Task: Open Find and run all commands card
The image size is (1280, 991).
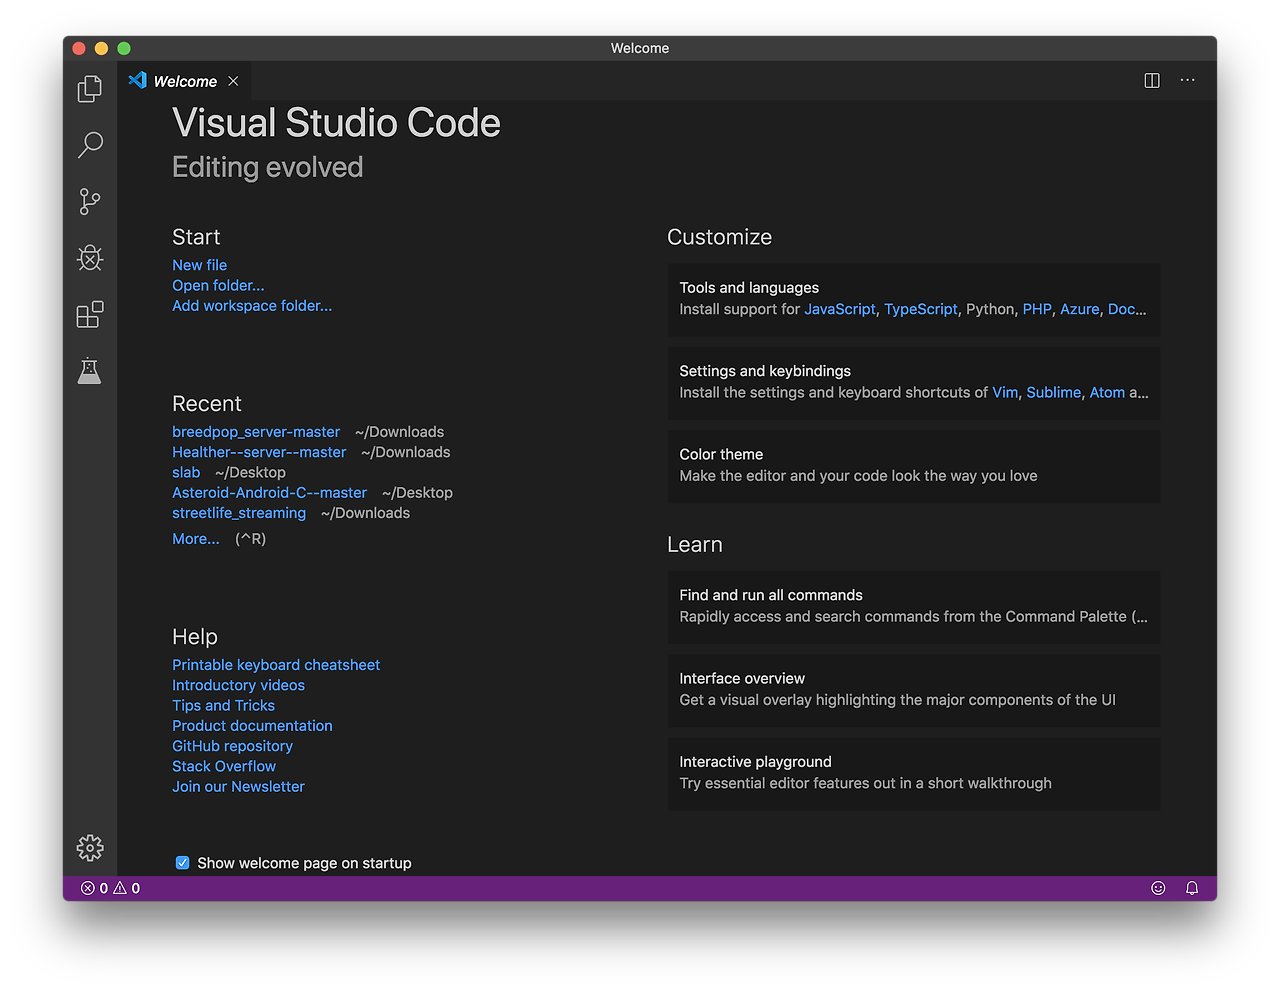Action: (x=914, y=607)
